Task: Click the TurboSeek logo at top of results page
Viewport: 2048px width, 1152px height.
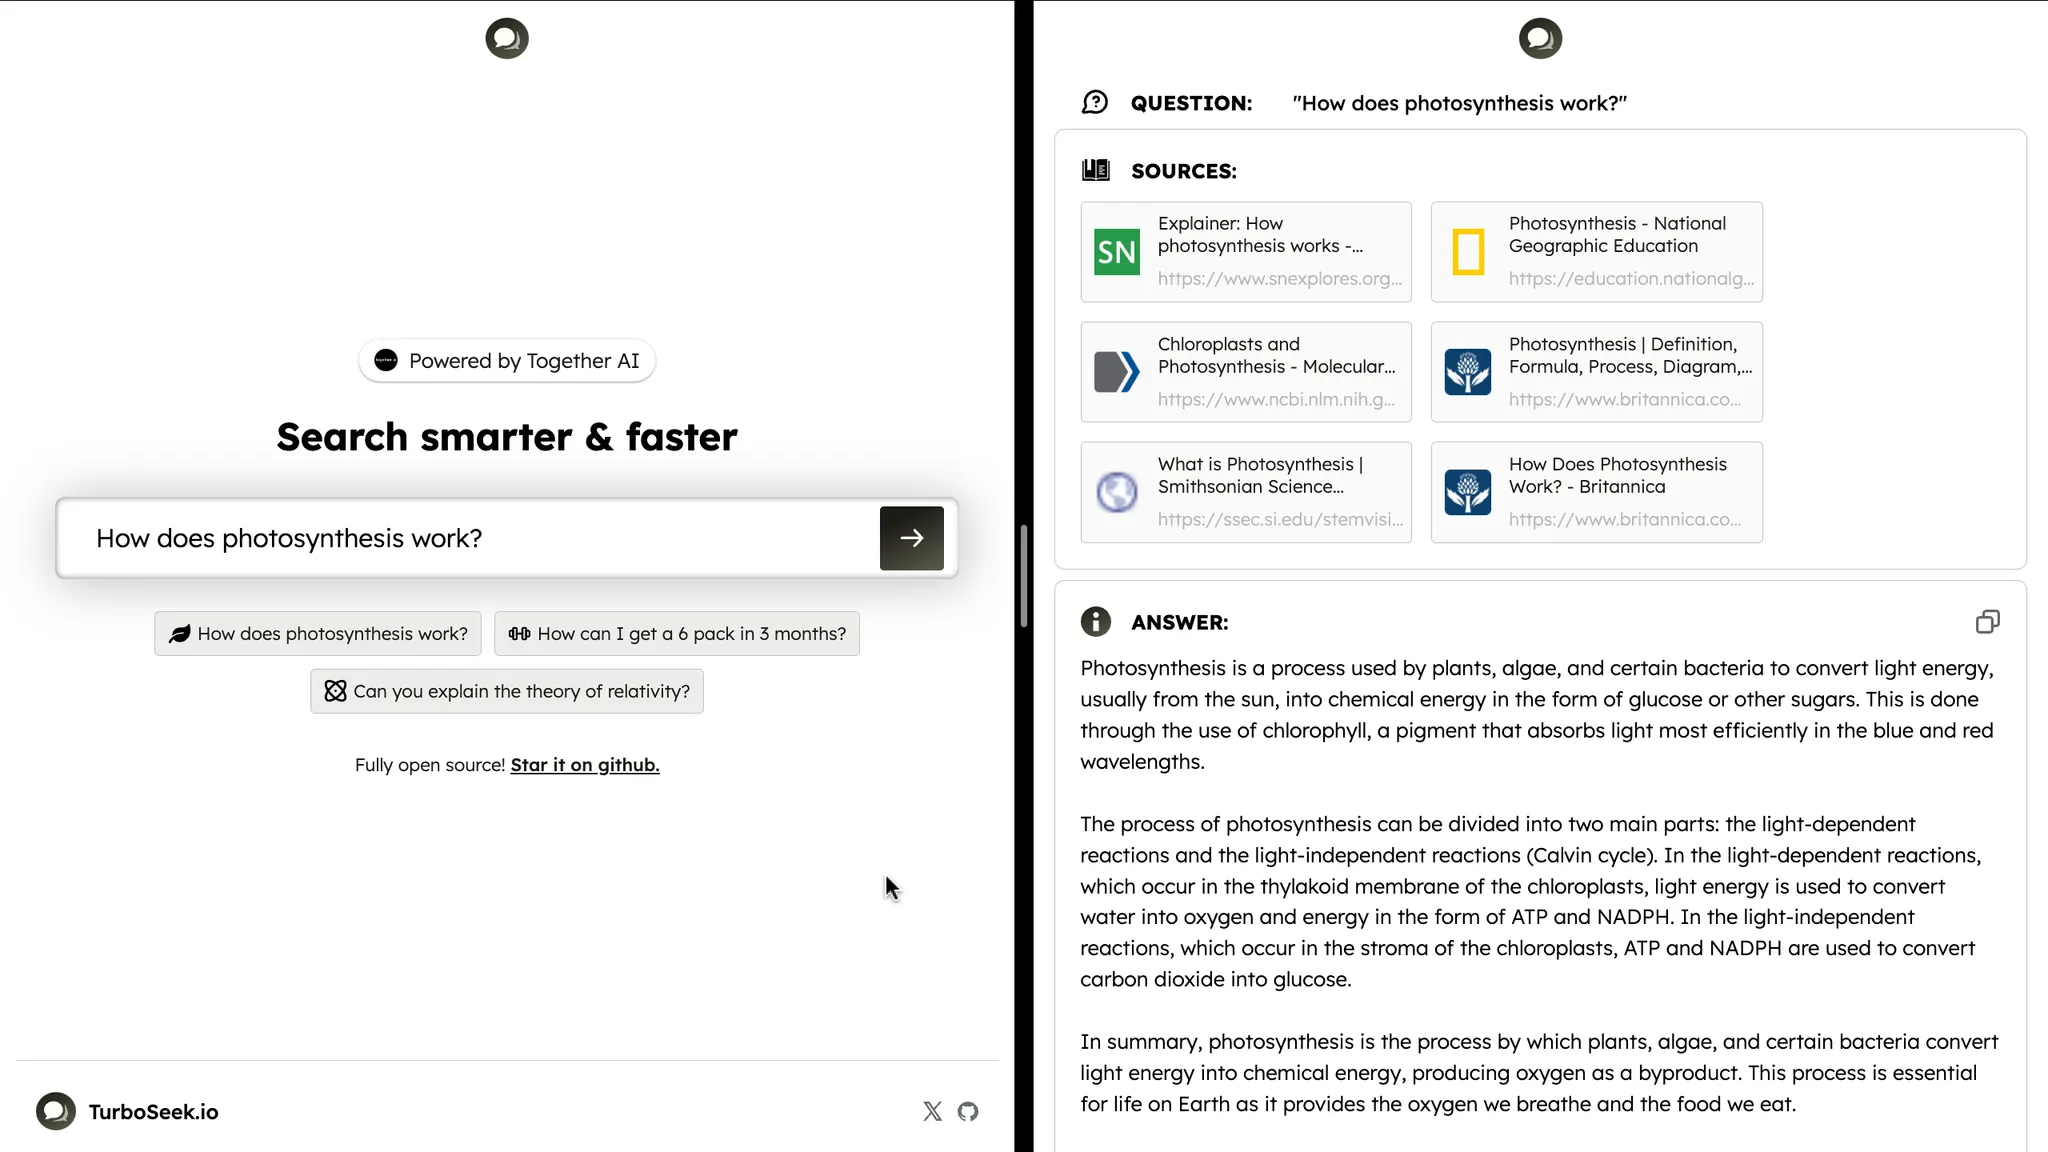Action: coord(1540,38)
